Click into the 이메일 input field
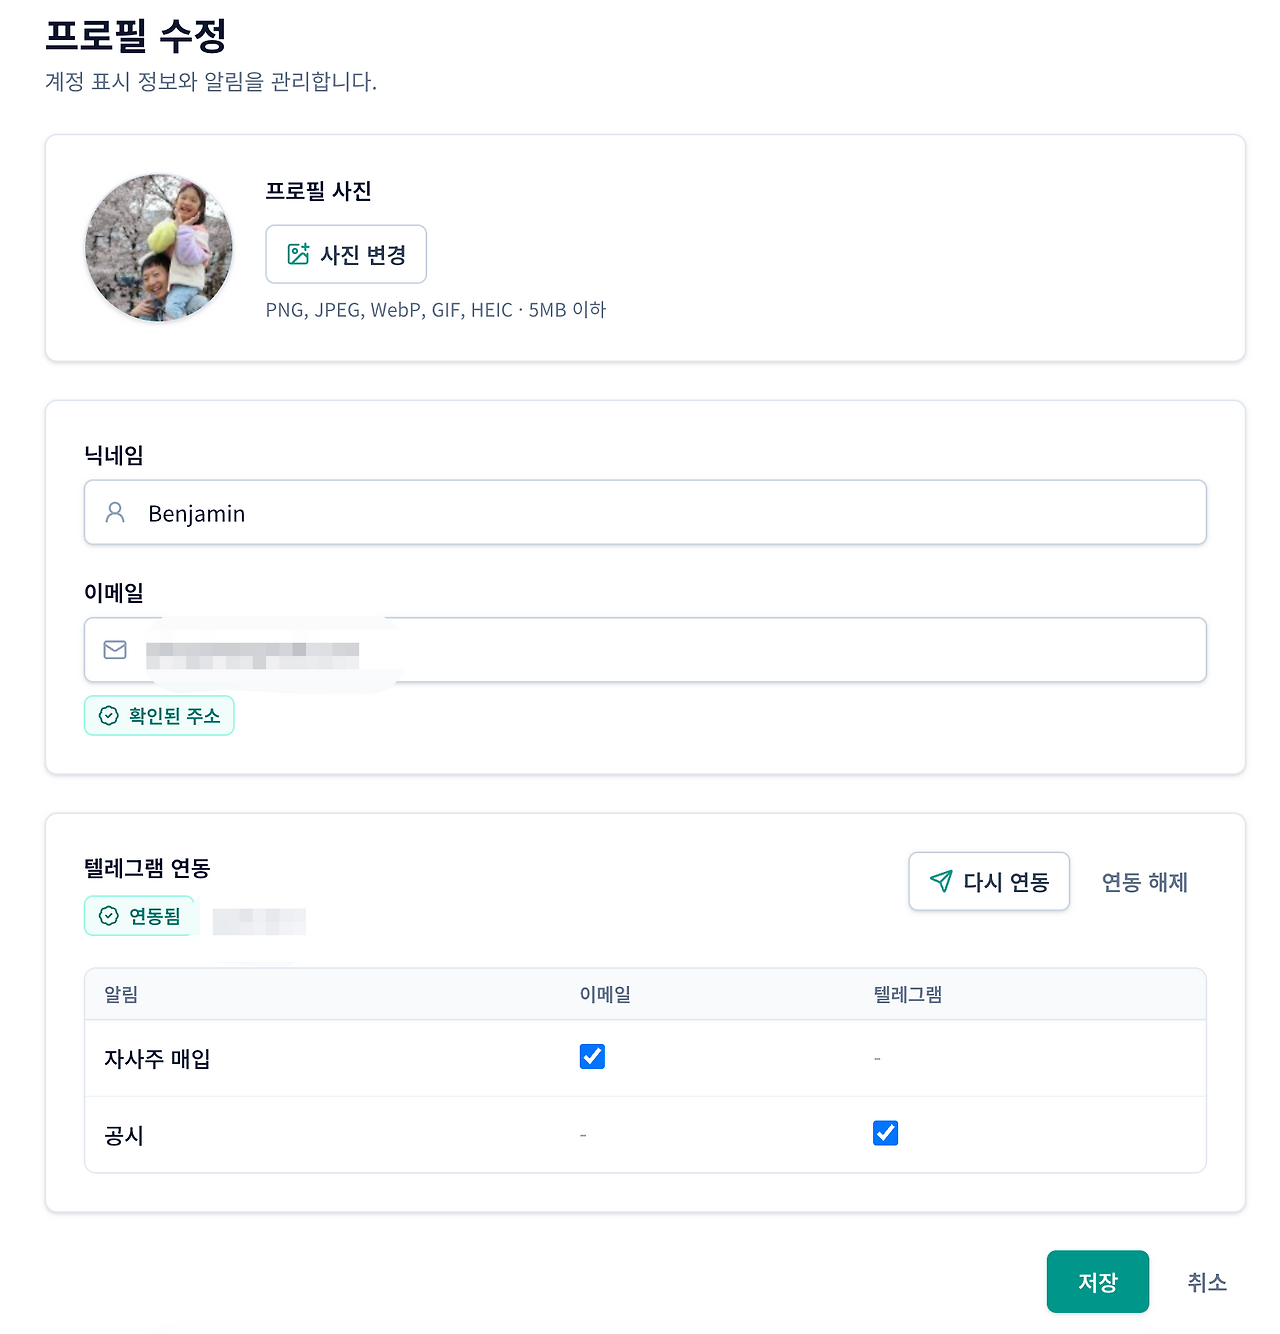 [x=645, y=650]
